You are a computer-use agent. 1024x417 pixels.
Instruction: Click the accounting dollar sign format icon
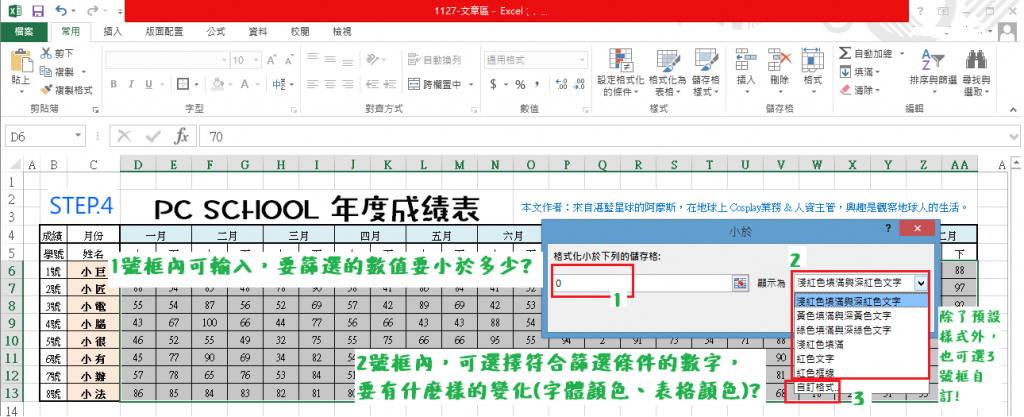(494, 84)
